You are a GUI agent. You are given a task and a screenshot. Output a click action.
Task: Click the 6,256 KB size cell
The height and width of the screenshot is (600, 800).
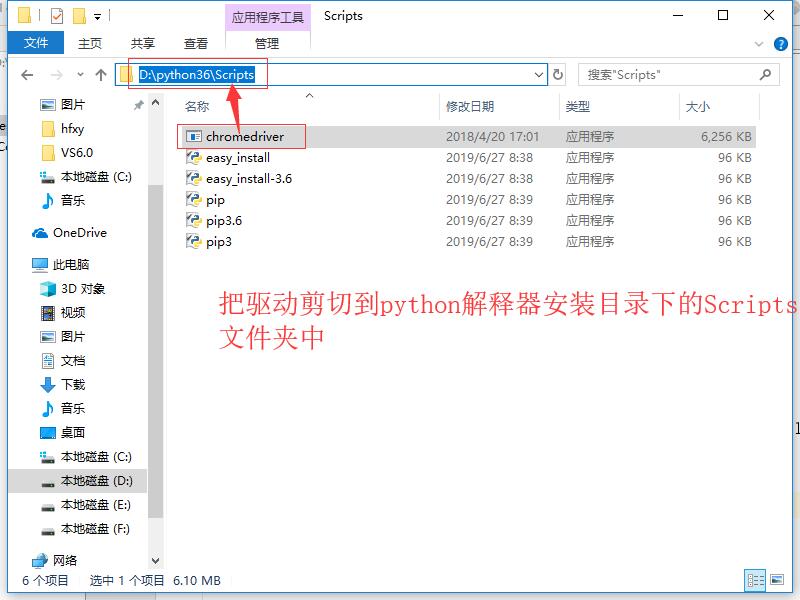click(x=726, y=137)
